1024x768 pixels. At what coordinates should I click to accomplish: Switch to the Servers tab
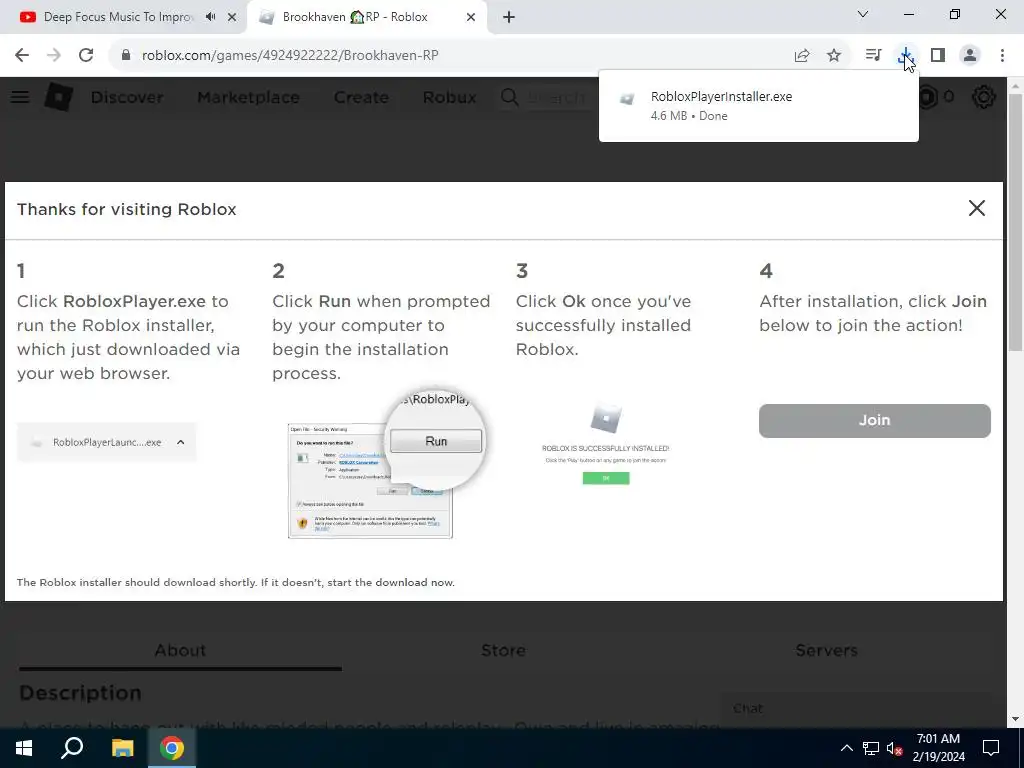(x=826, y=650)
